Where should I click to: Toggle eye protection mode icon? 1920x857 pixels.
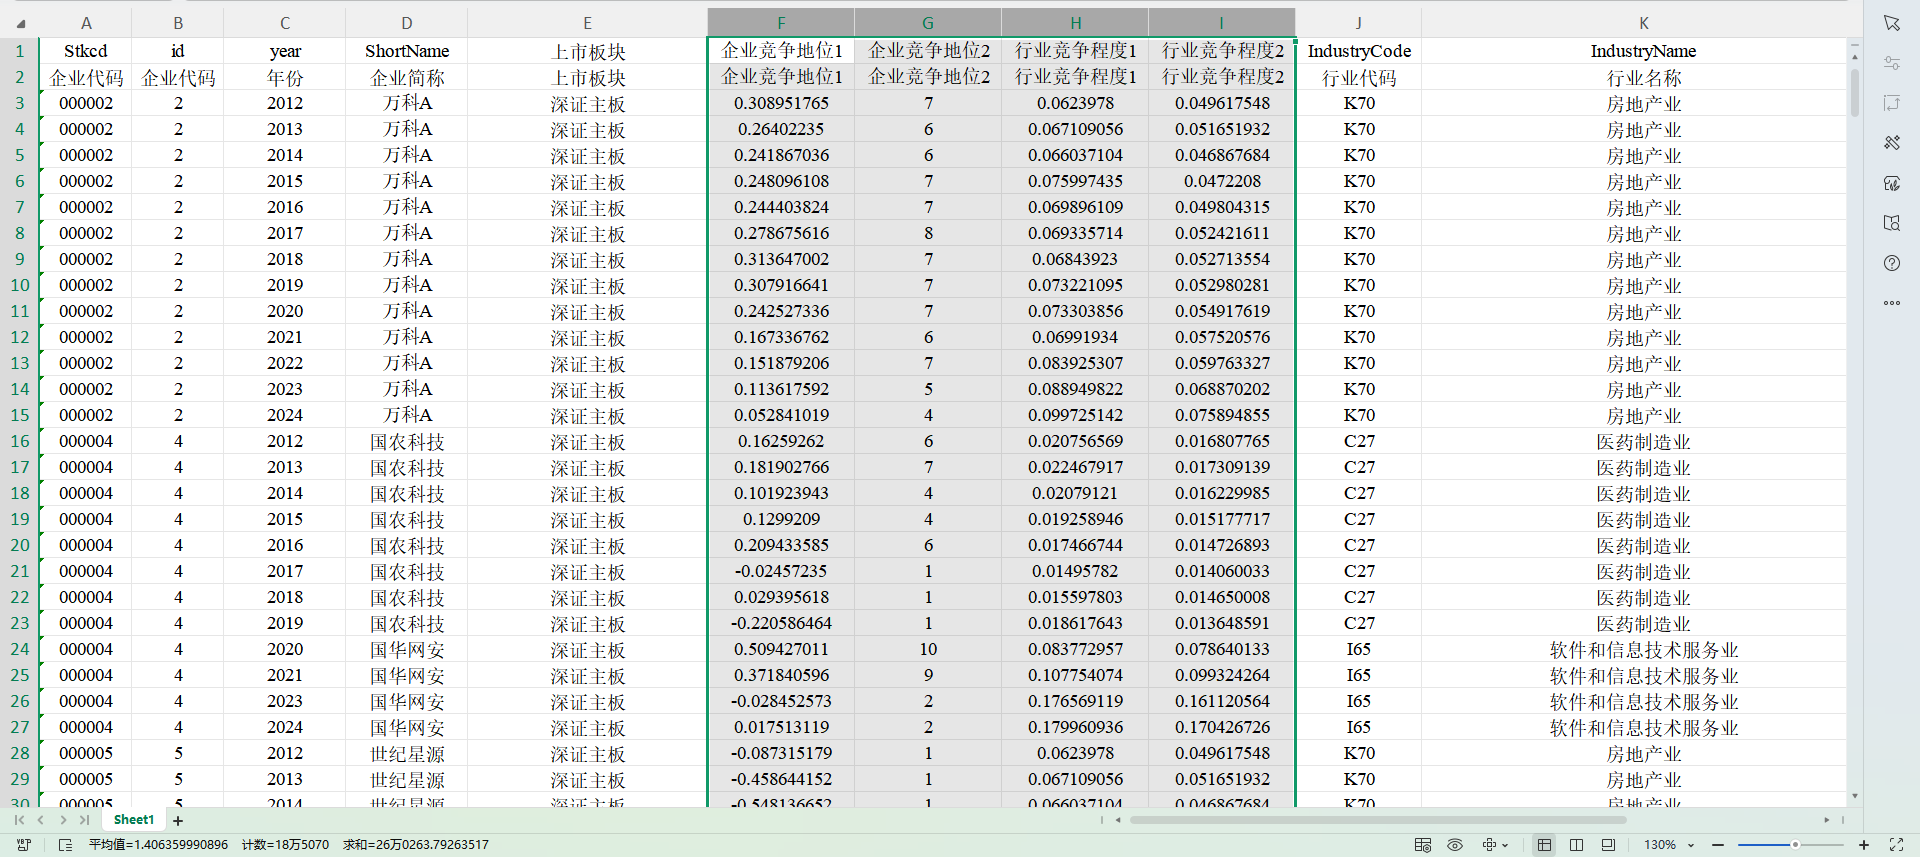click(x=1455, y=845)
